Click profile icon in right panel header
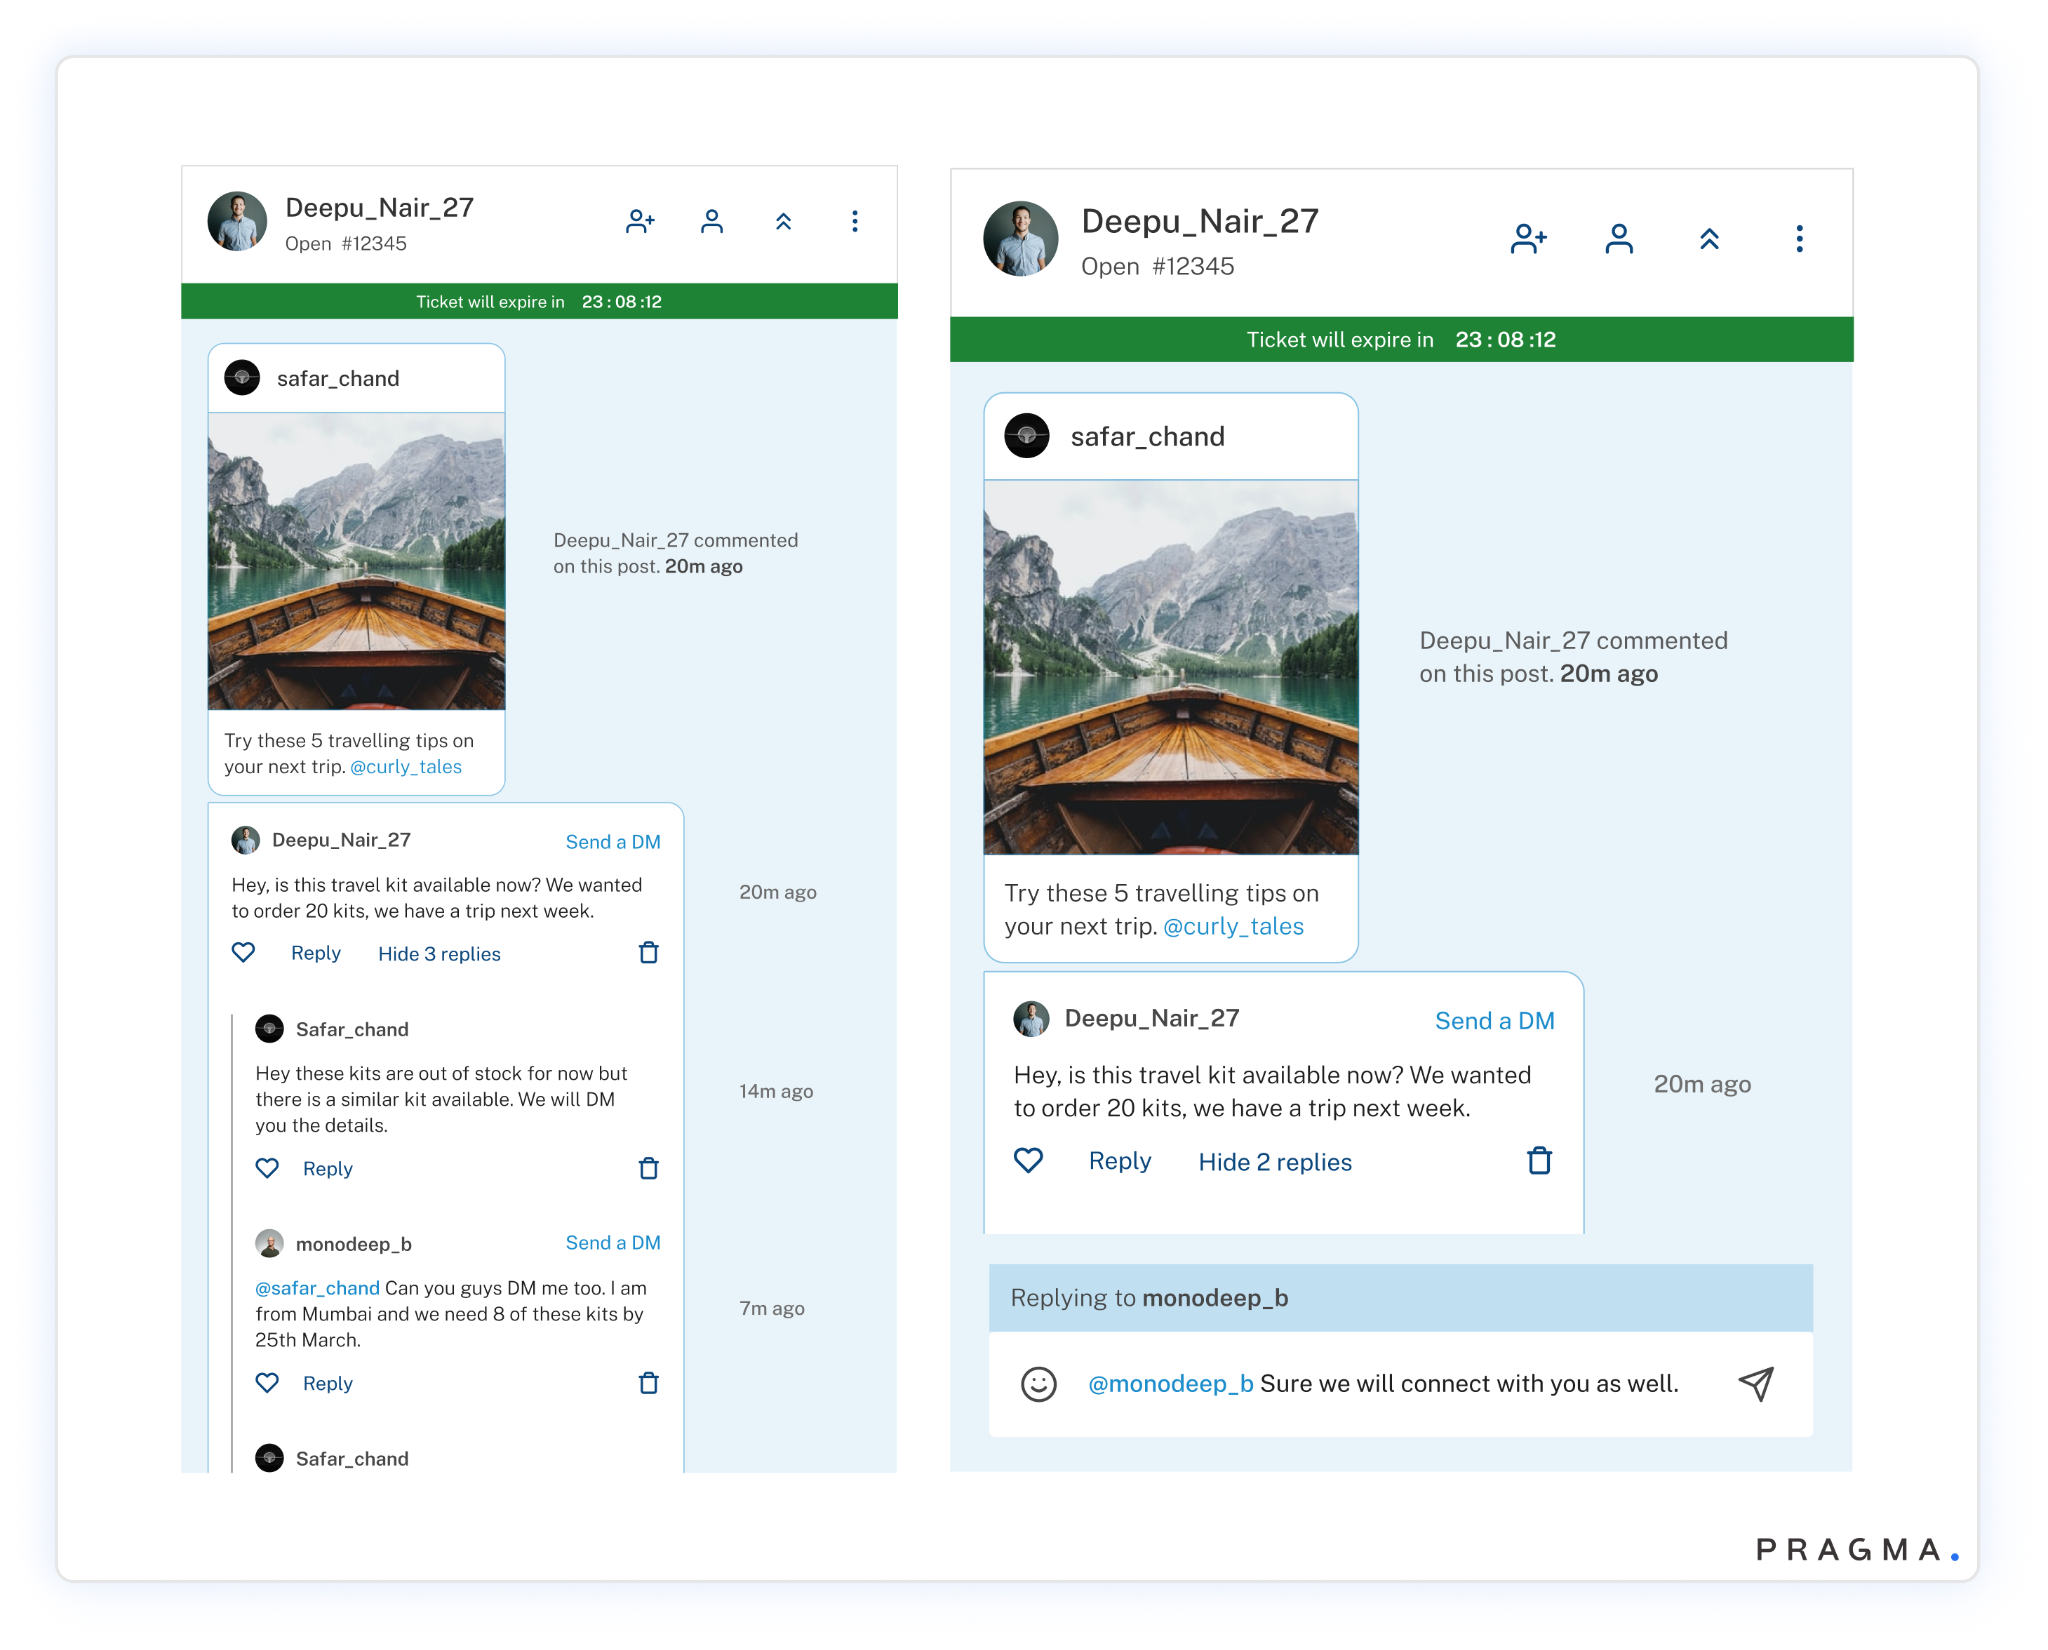Image resolution: width=2048 pixels, height=1650 pixels. pyautogui.click(x=1619, y=239)
